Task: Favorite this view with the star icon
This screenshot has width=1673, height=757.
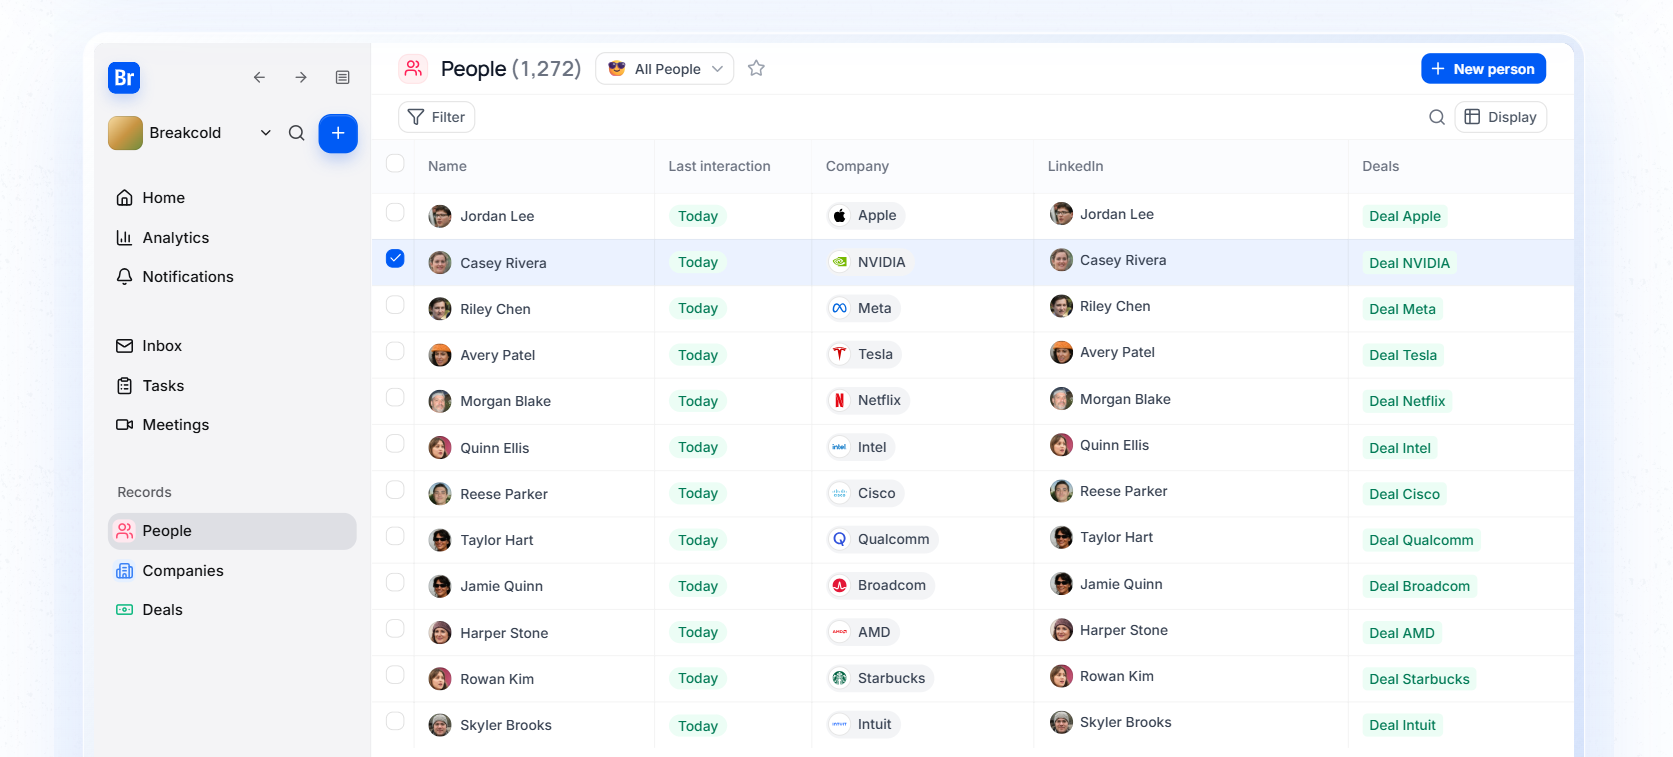Action: click(x=756, y=68)
